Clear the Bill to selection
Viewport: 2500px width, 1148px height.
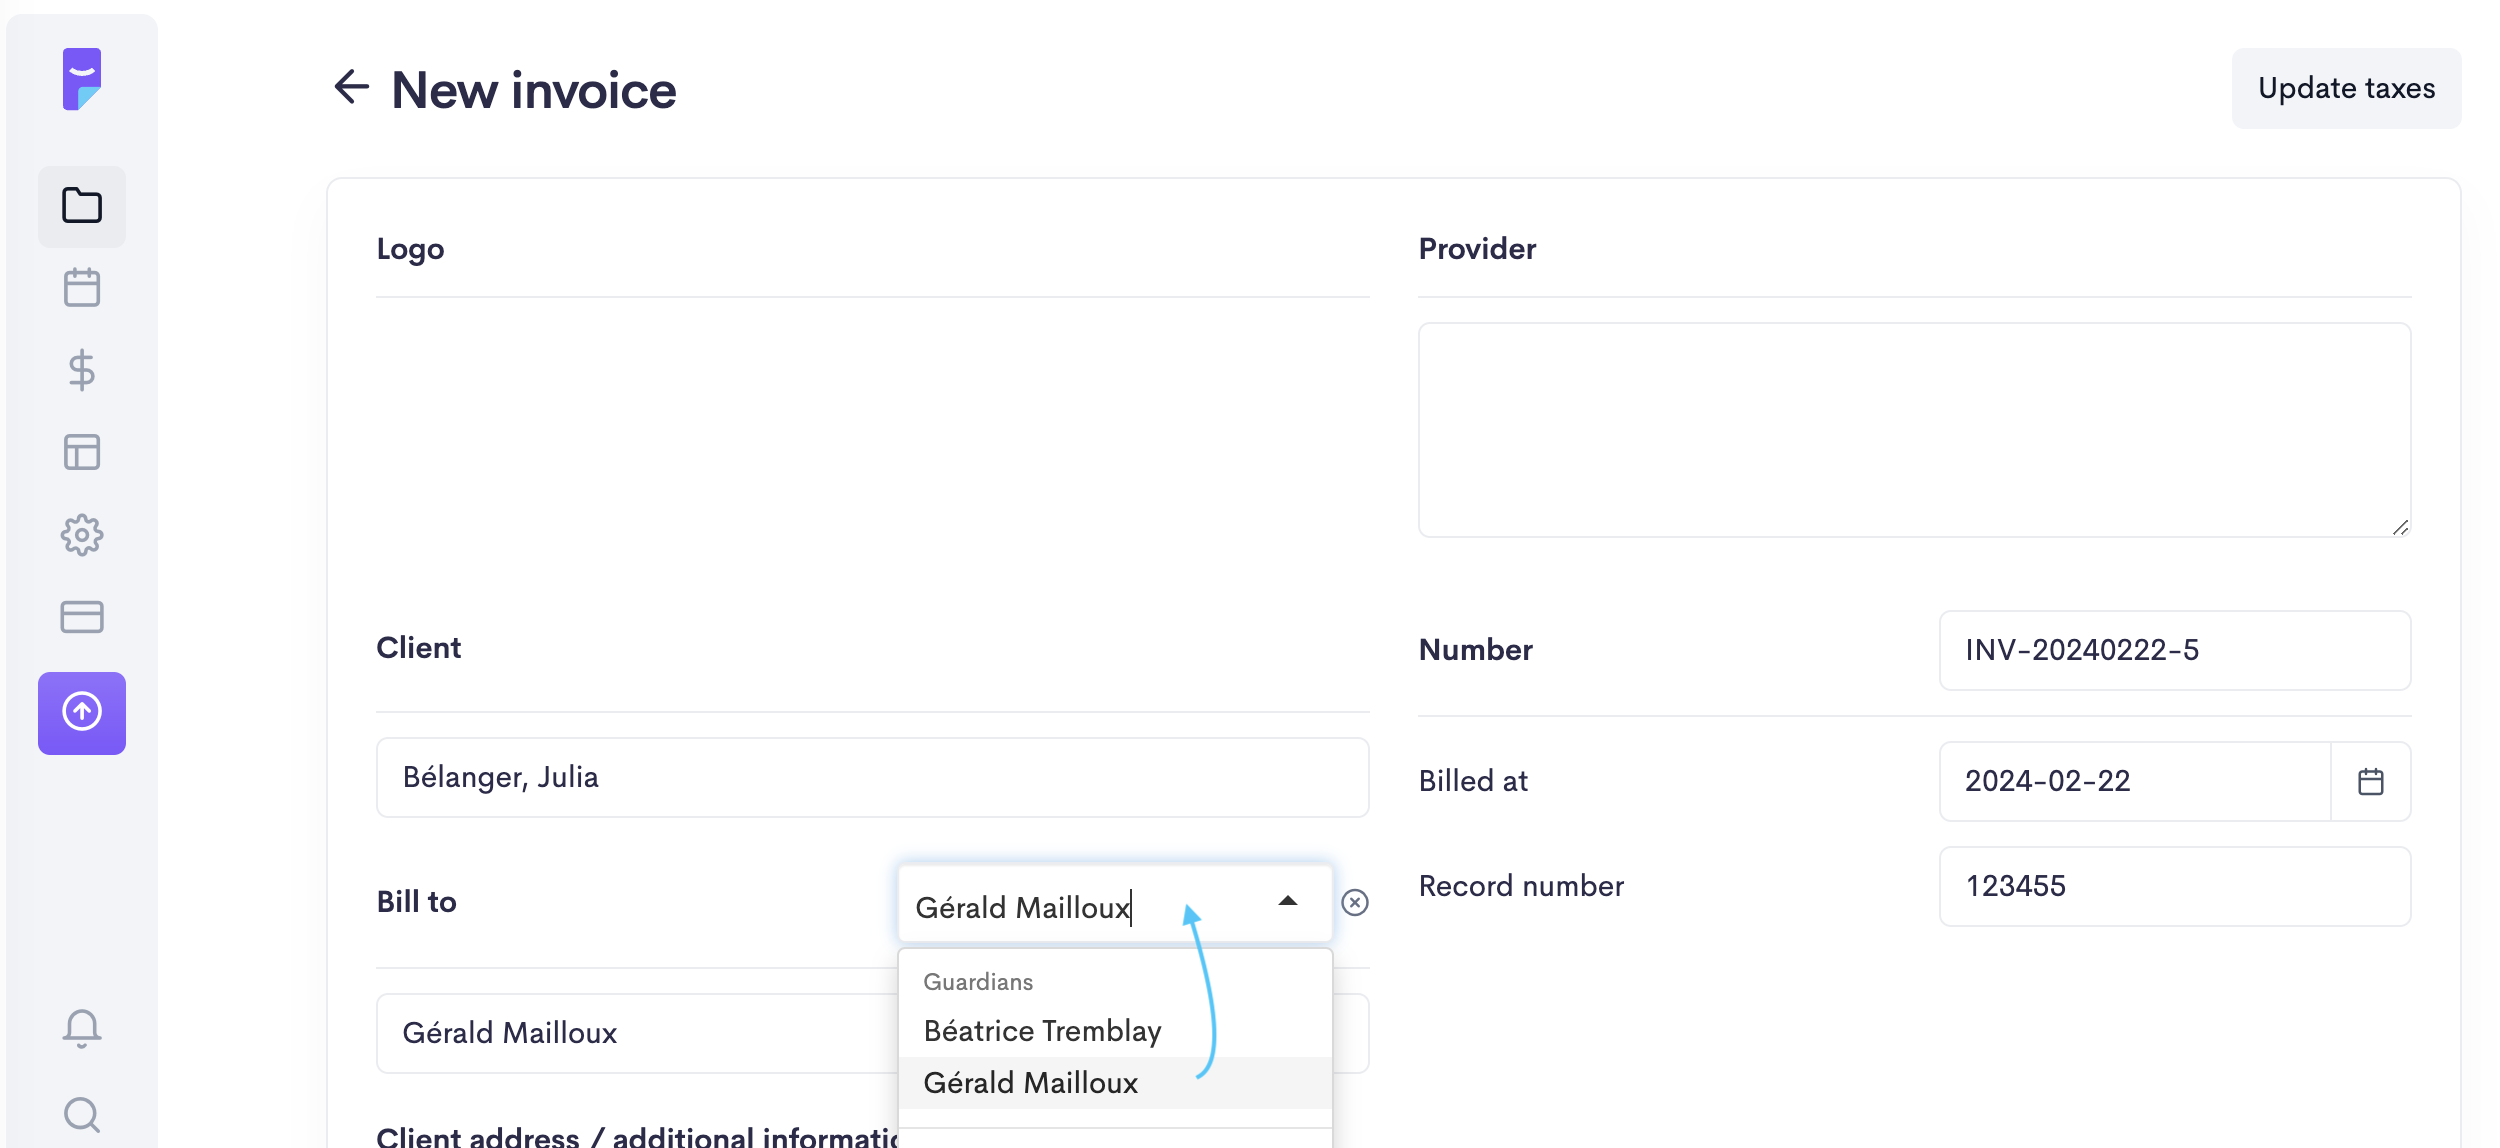pyautogui.click(x=1354, y=903)
